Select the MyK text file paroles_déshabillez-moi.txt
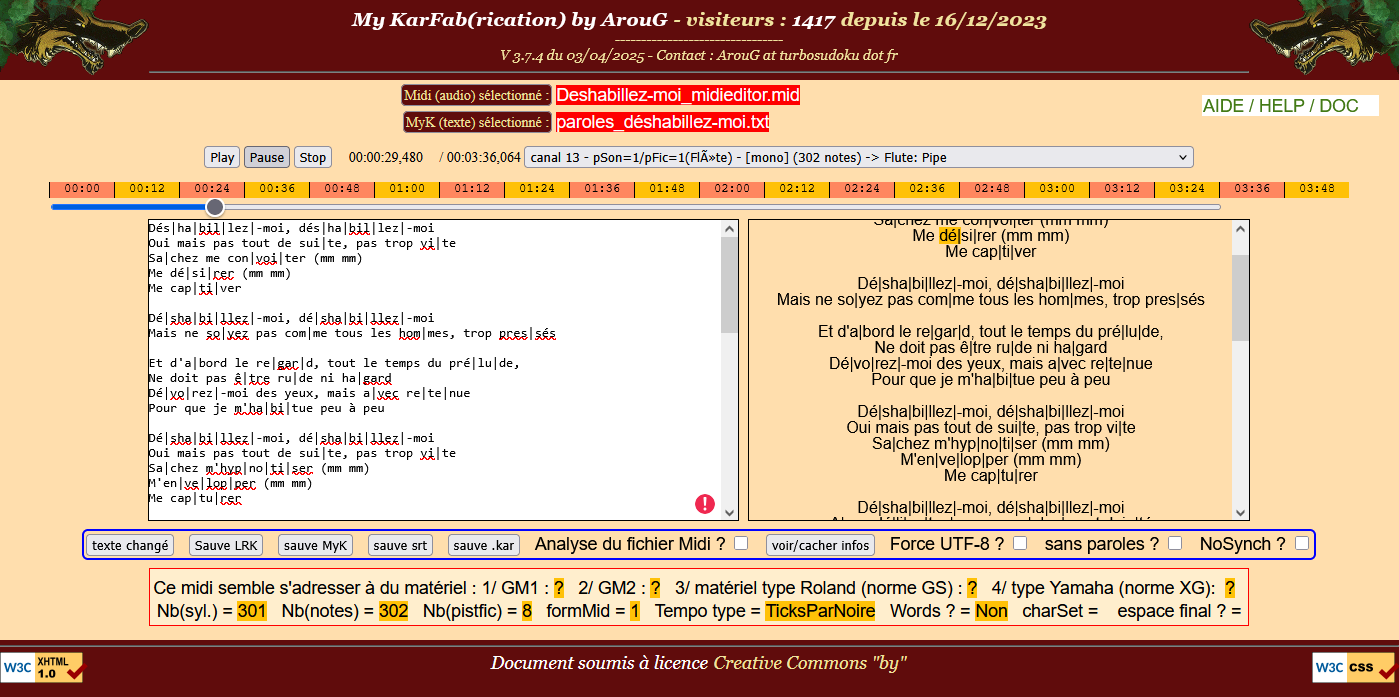The image size is (1399, 697). 662,123
